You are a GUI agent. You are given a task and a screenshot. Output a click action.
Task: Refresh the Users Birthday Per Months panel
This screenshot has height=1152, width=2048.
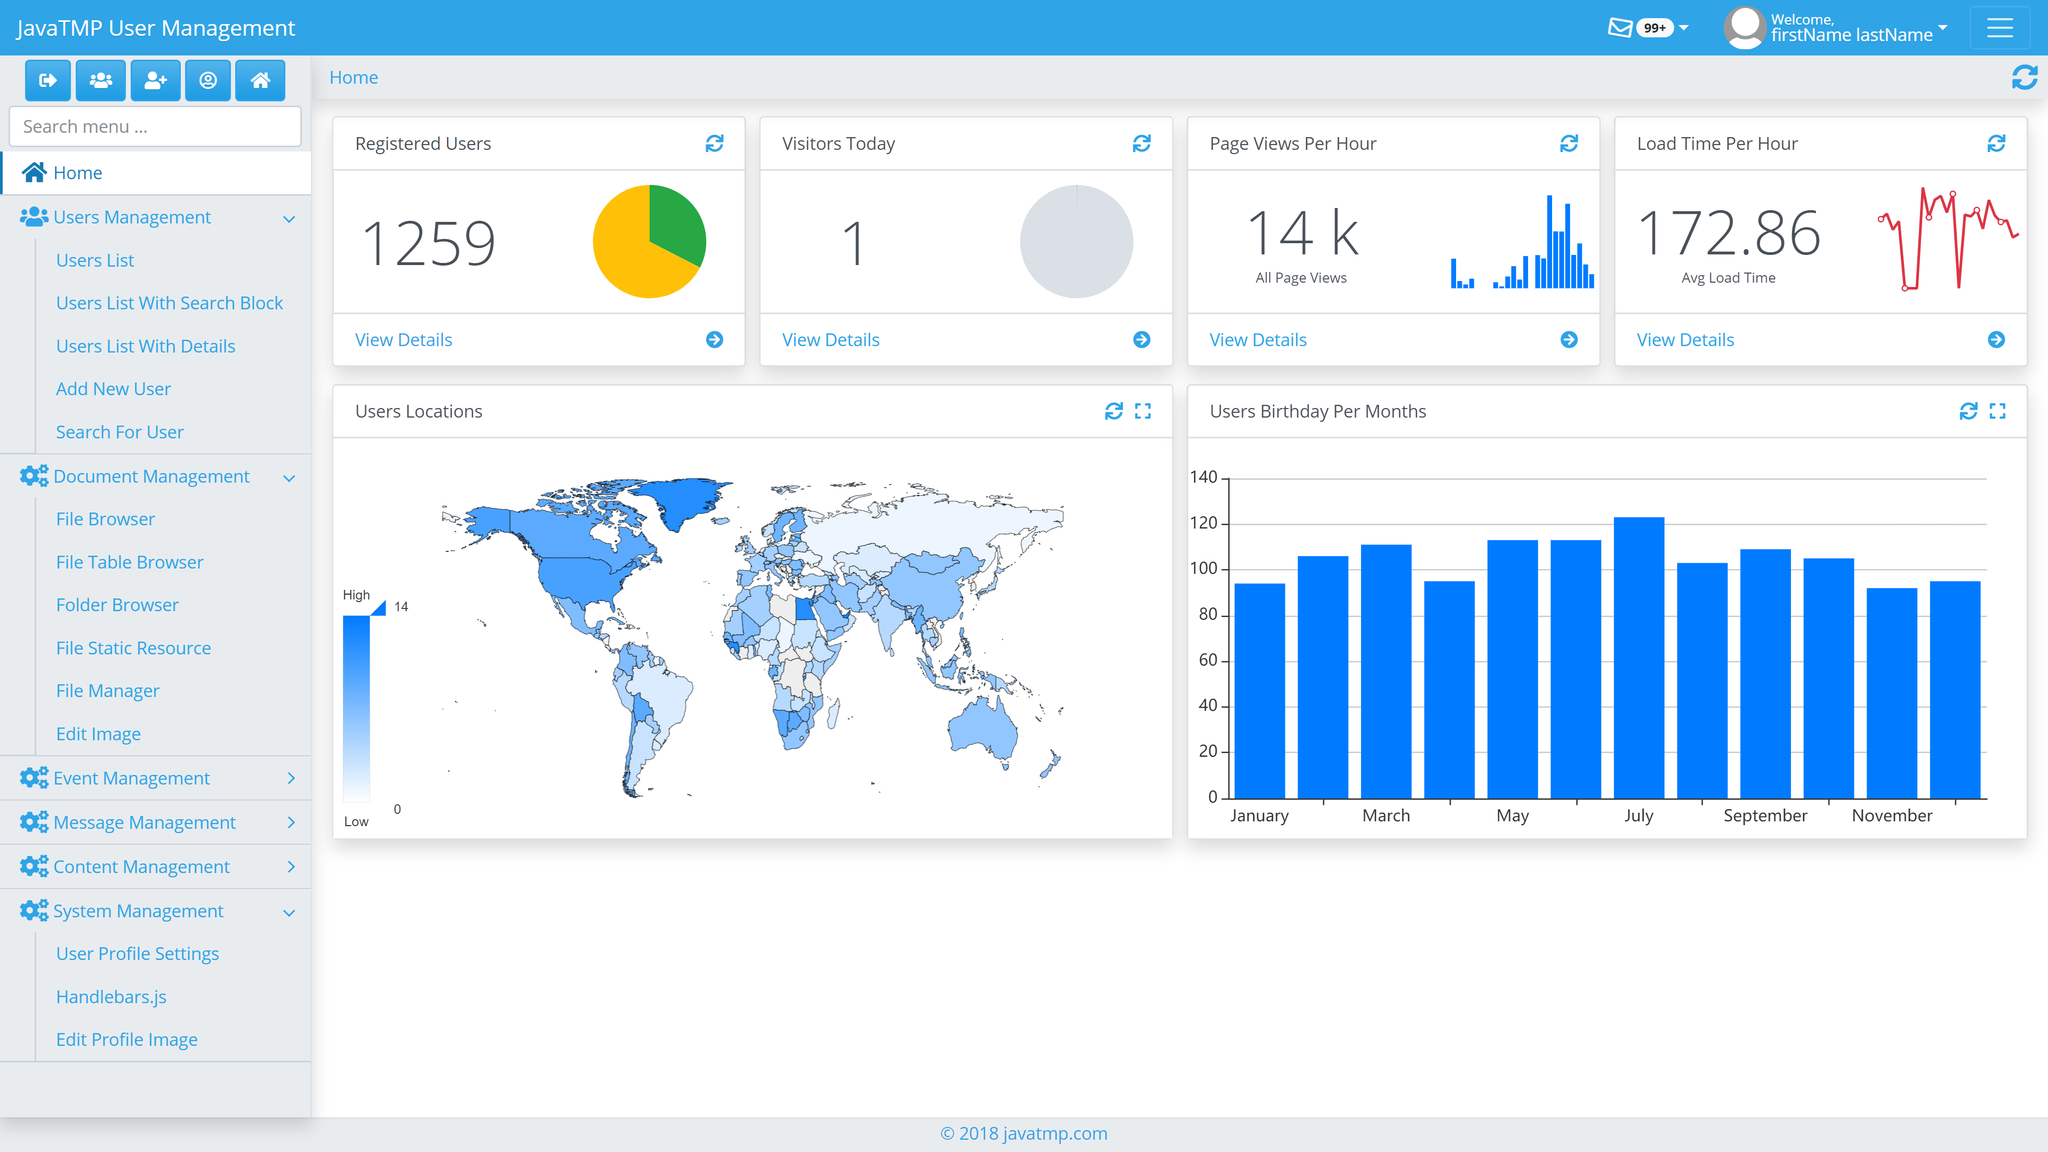[x=1968, y=411]
